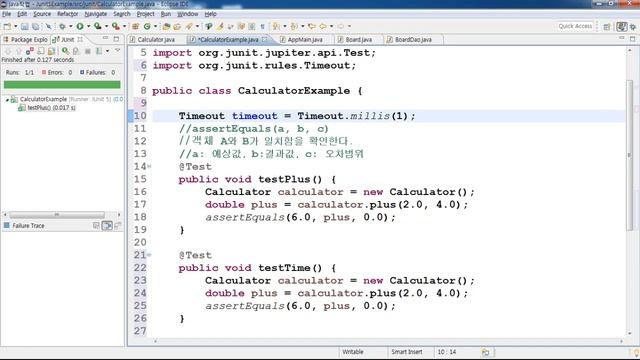Click the Open Type icon
The width and height of the screenshot is (640, 360).
click(166, 27)
